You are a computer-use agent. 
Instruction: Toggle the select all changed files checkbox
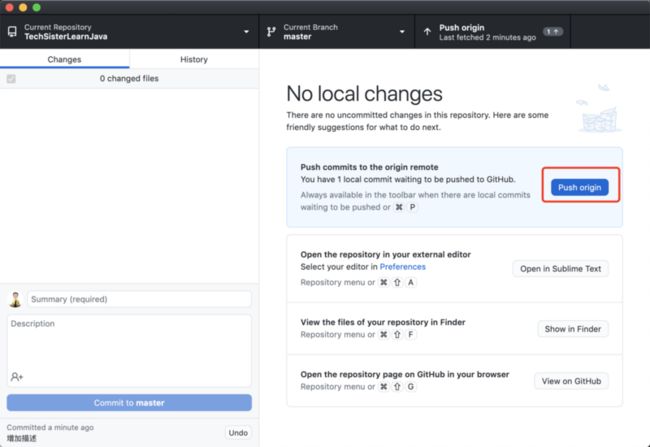11,78
